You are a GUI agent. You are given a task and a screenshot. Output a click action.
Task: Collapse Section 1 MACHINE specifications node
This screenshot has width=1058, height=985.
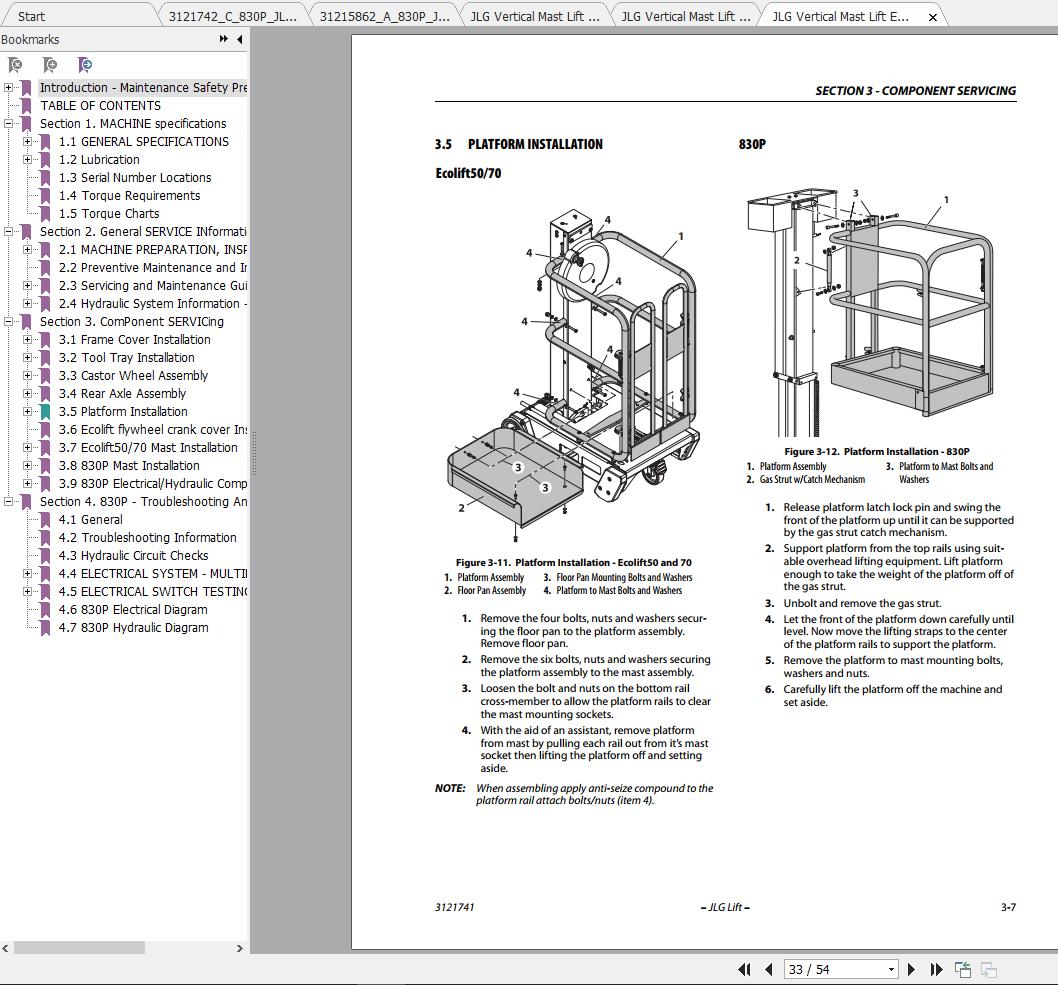pos(8,123)
